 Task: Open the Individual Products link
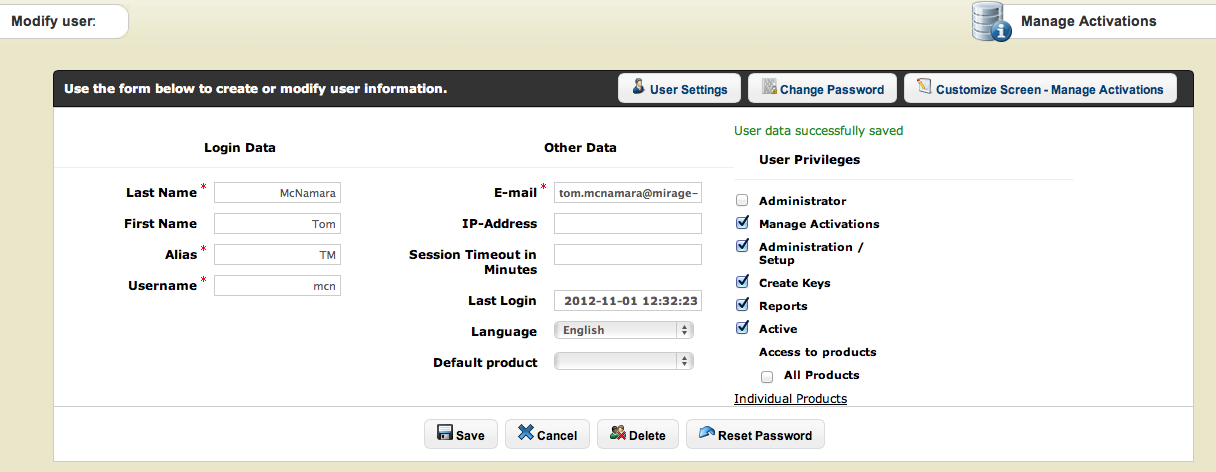790,399
